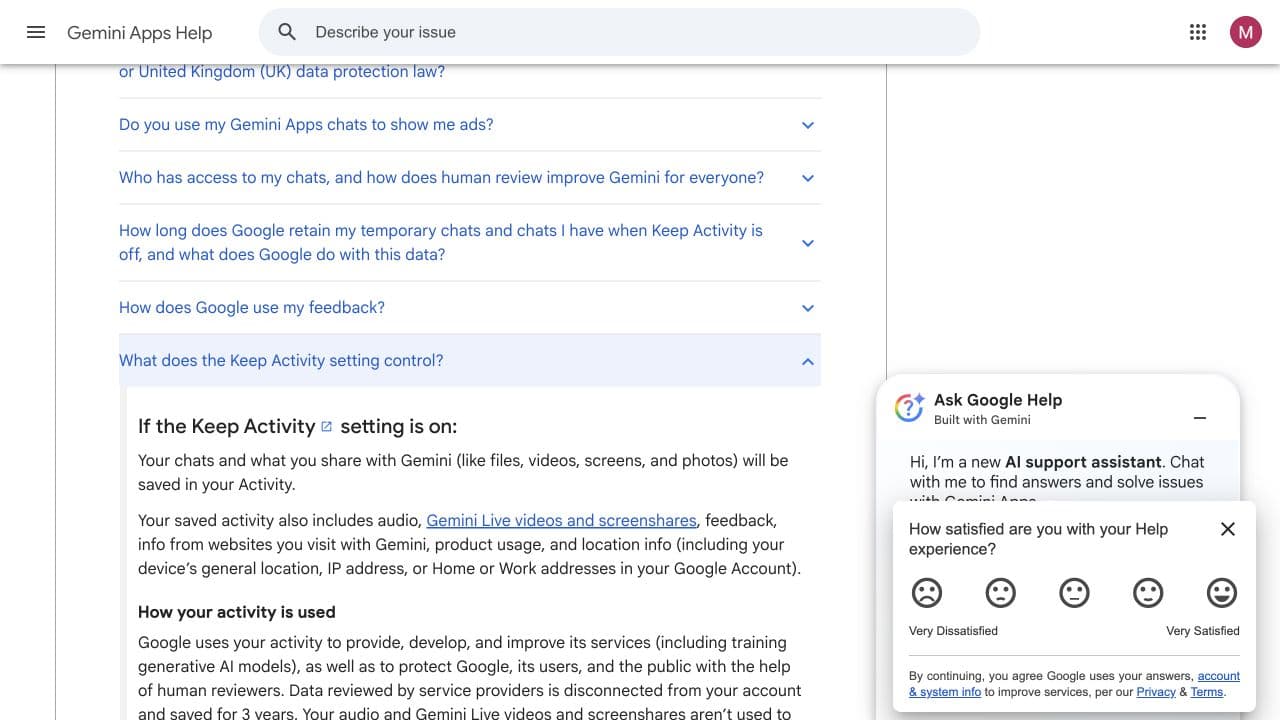Image resolution: width=1280 pixels, height=720 pixels.
Task: Click 'What does the Keep Activity setting control?'
Action: tap(281, 361)
